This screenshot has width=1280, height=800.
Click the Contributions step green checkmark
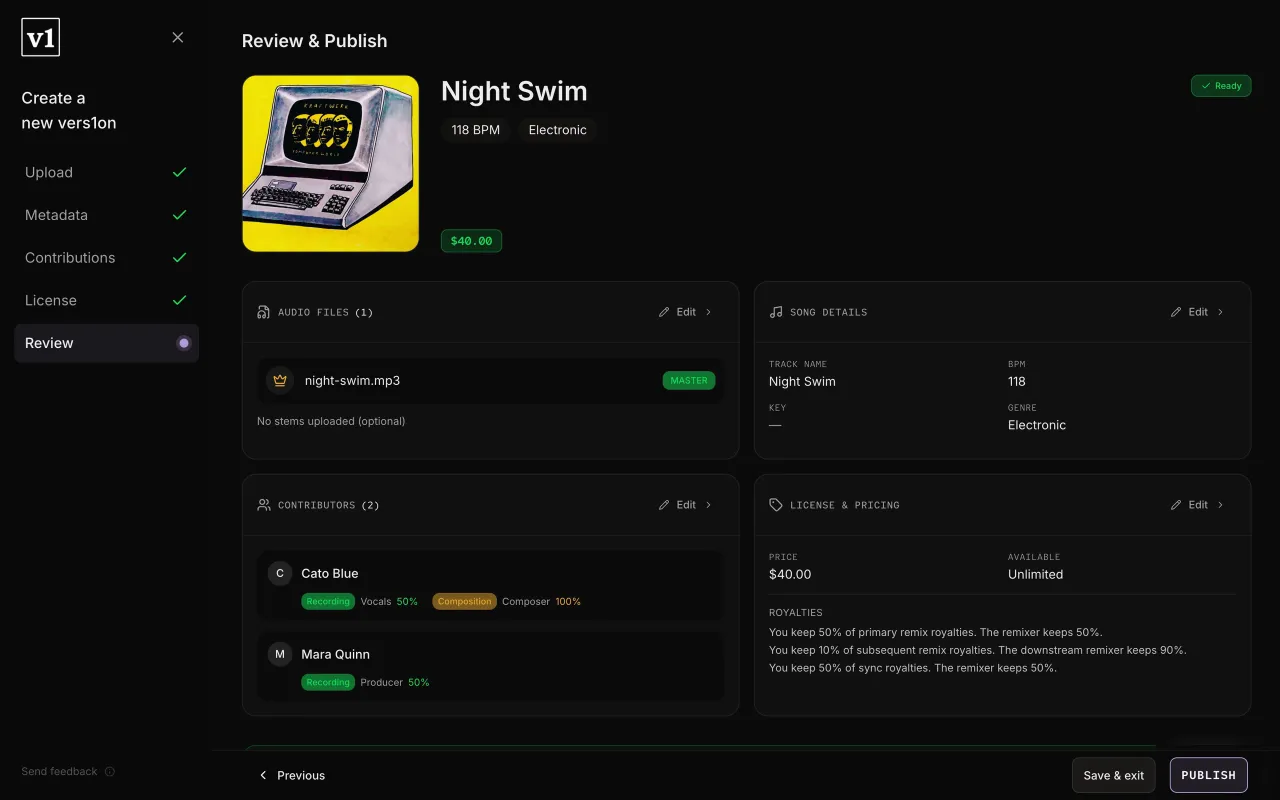pyautogui.click(x=180, y=258)
